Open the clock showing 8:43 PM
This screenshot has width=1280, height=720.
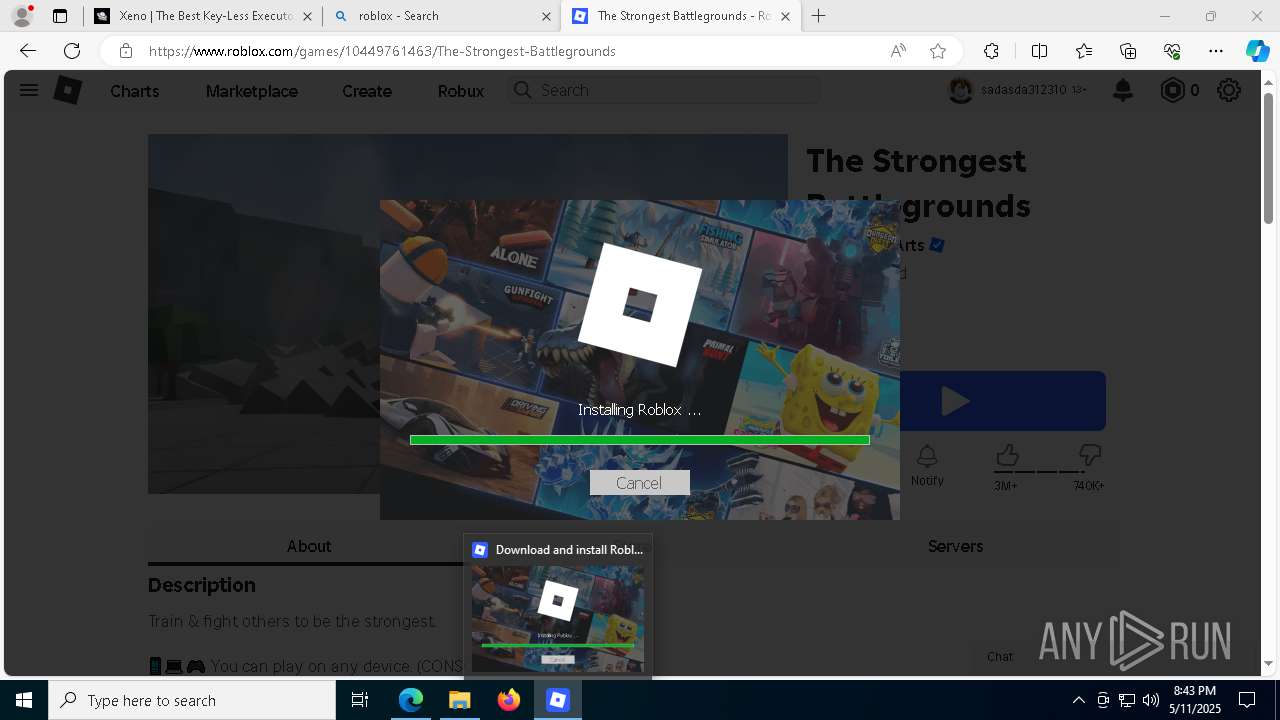[1195, 700]
